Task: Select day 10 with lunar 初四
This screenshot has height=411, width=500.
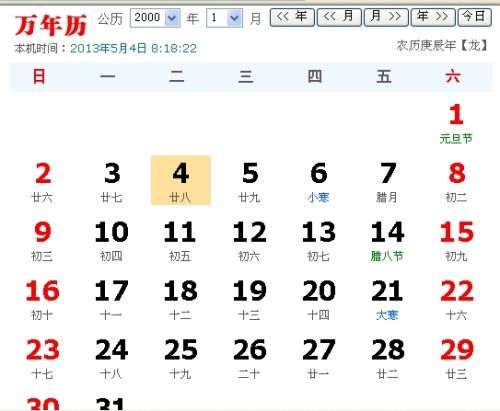Action: coord(112,241)
